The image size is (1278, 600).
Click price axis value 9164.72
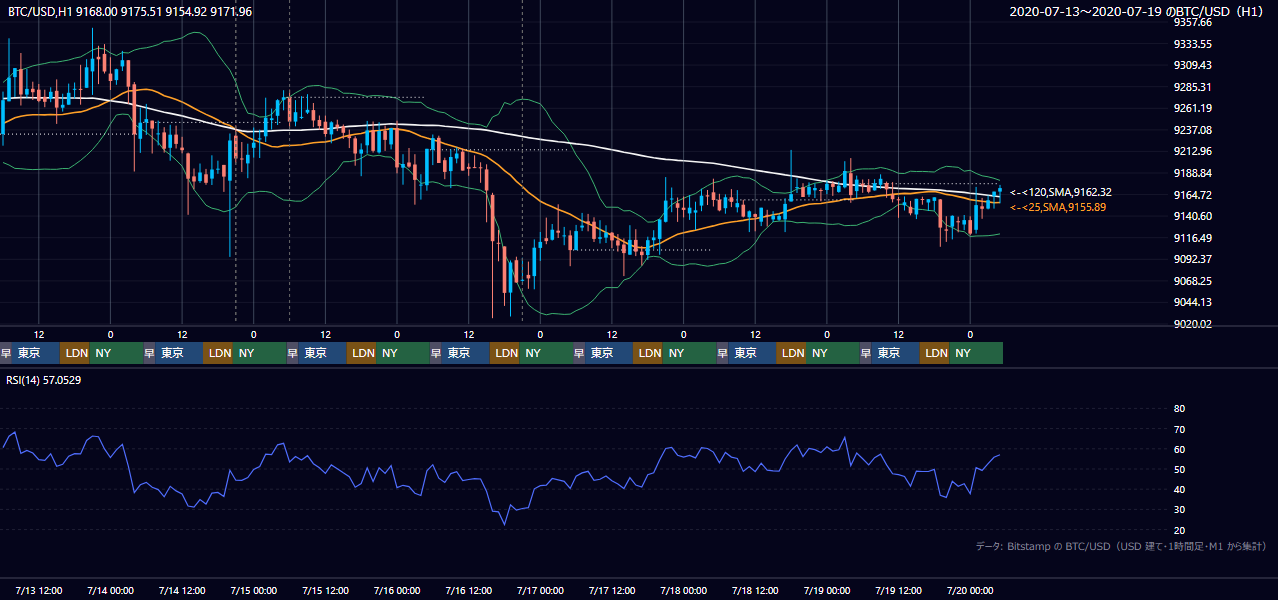[1193, 195]
